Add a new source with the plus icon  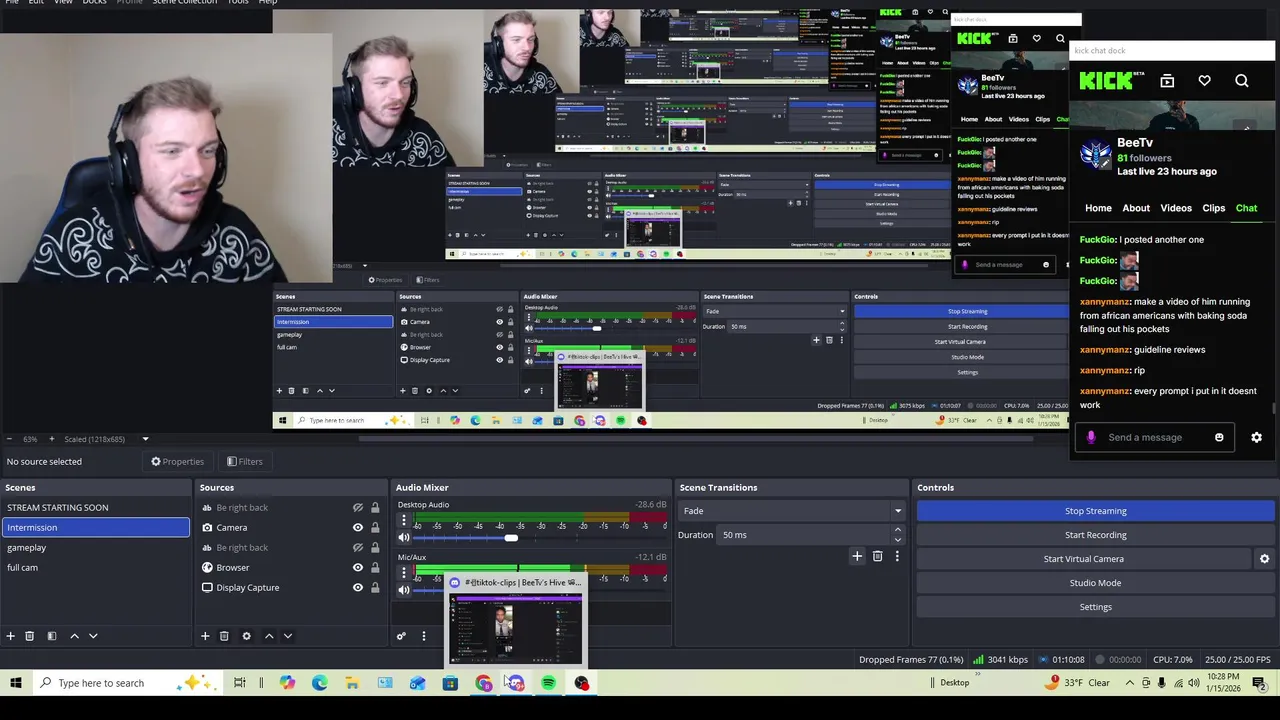205,636
